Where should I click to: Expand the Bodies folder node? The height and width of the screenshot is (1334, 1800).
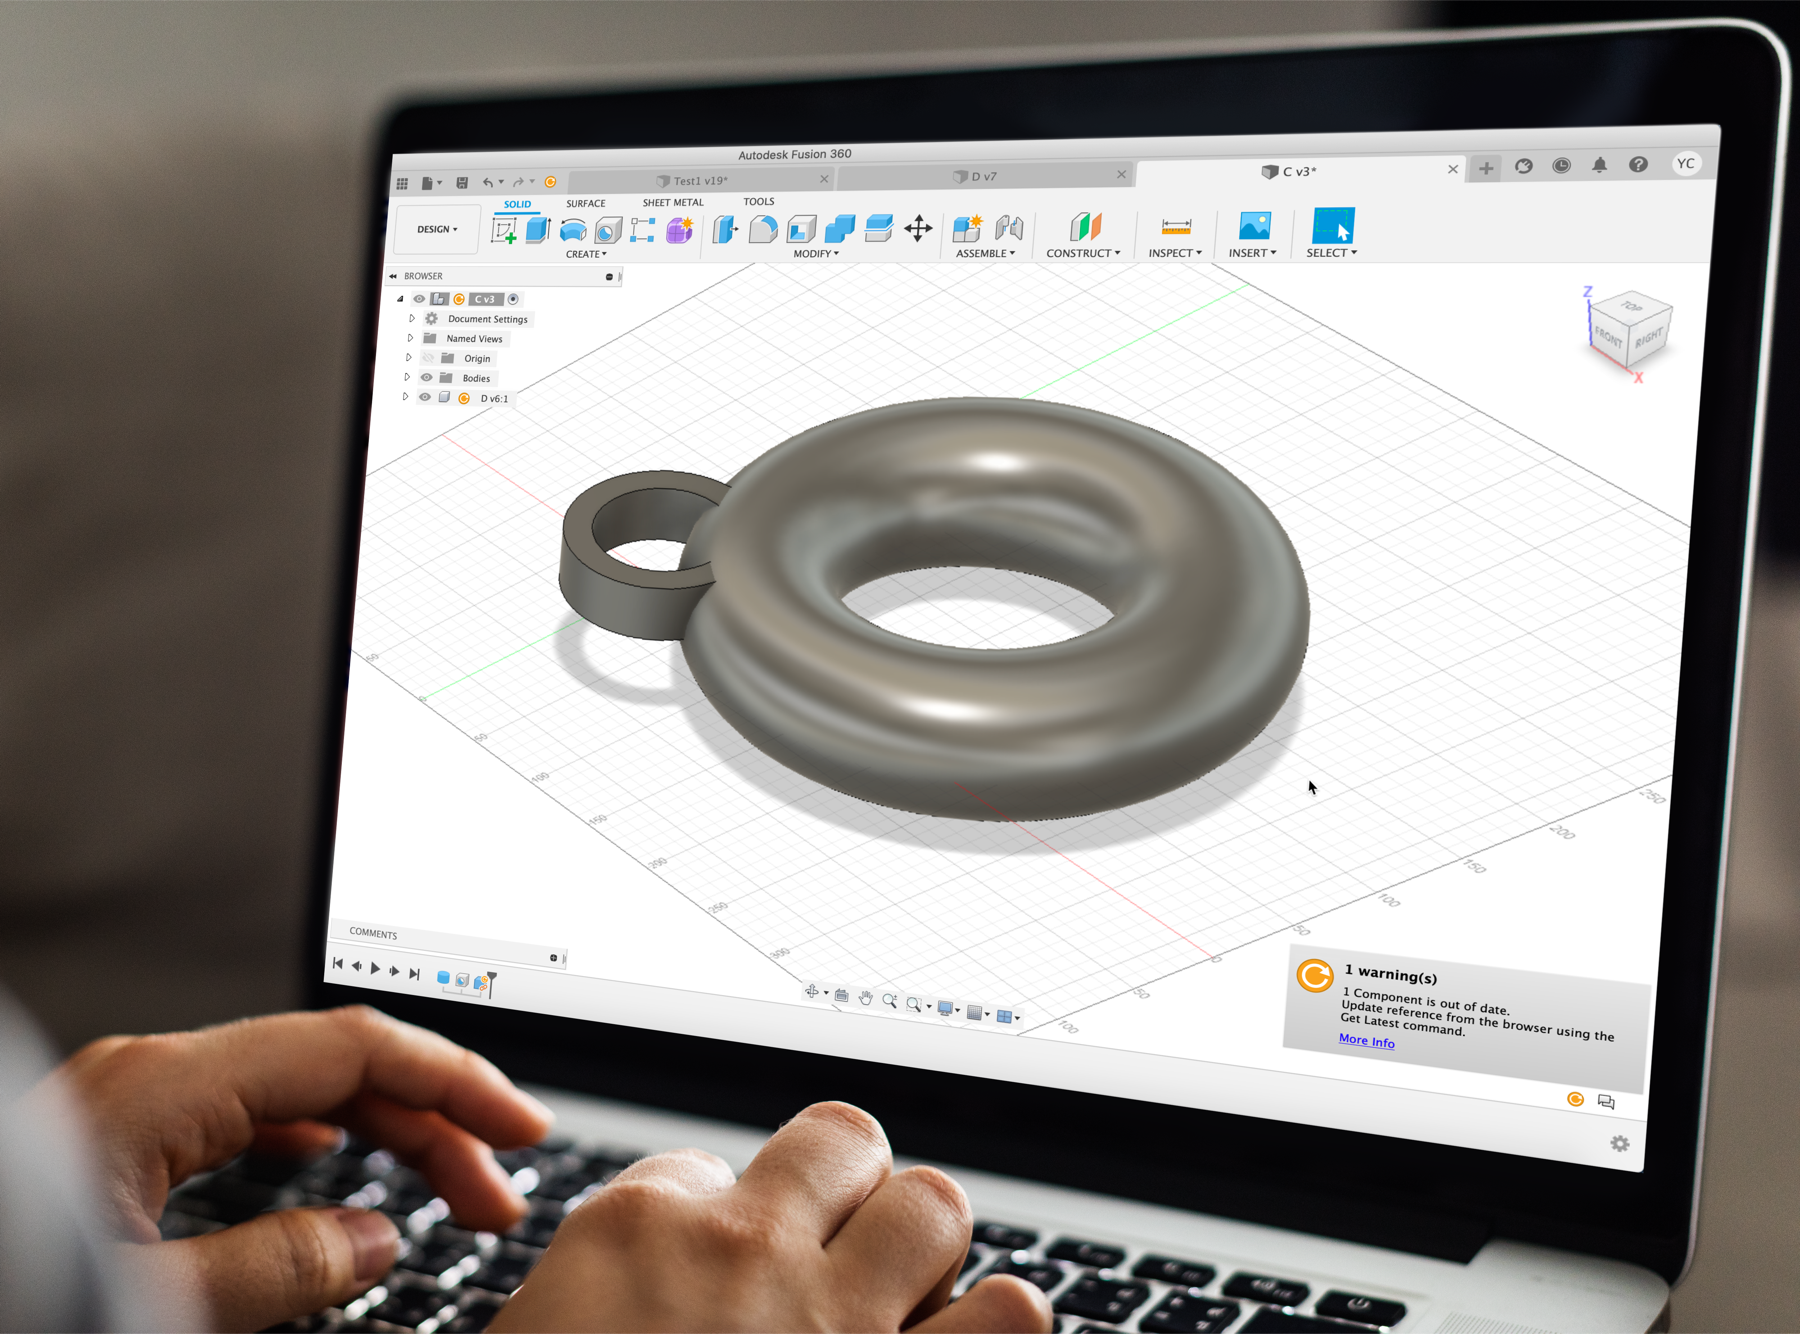click(x=407, y=378)
